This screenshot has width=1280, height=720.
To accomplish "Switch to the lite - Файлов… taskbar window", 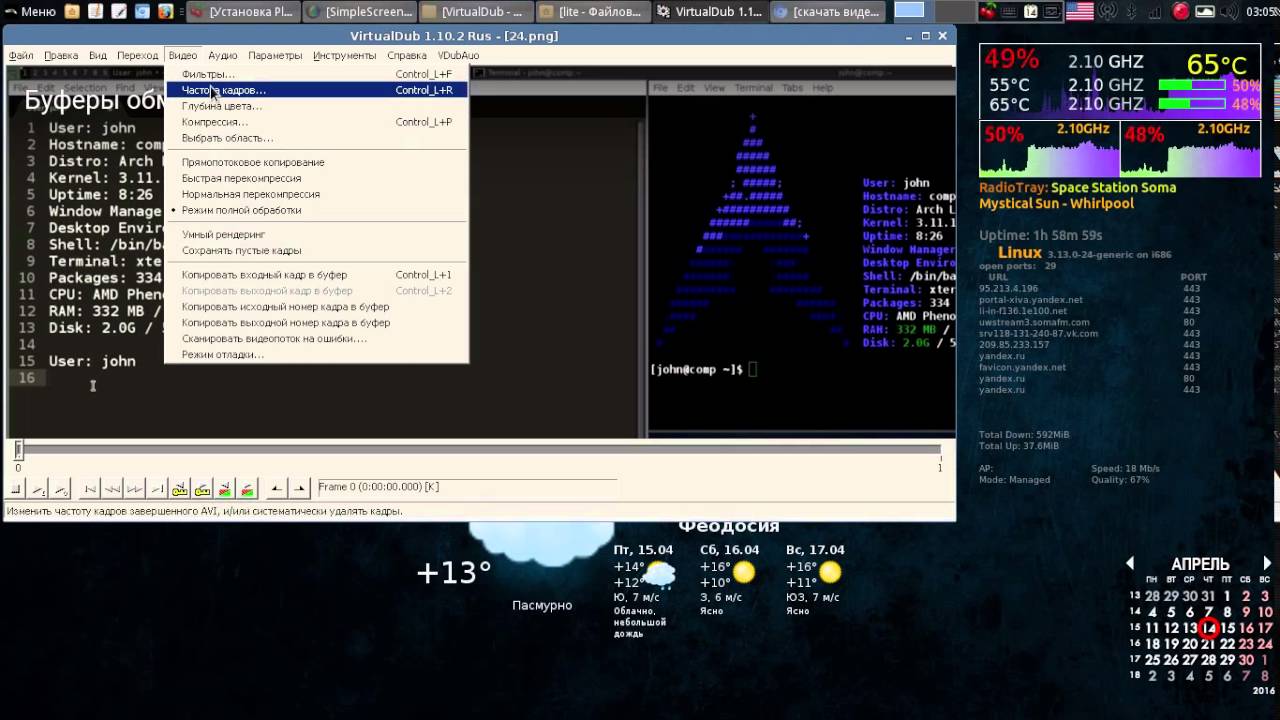I will [x=592, y=12].
